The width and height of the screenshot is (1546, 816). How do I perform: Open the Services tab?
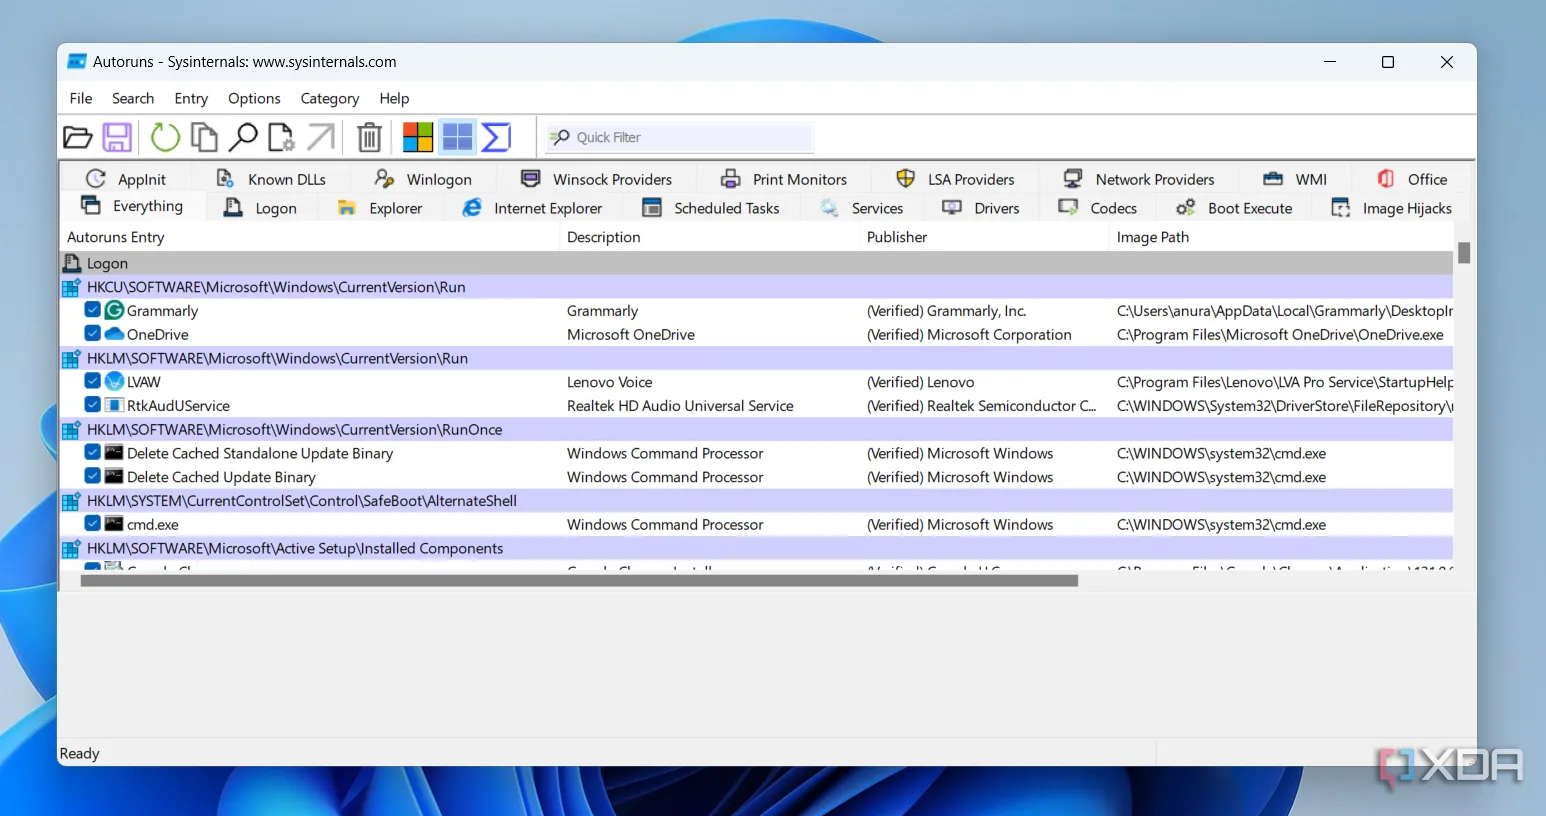[862, 208]
